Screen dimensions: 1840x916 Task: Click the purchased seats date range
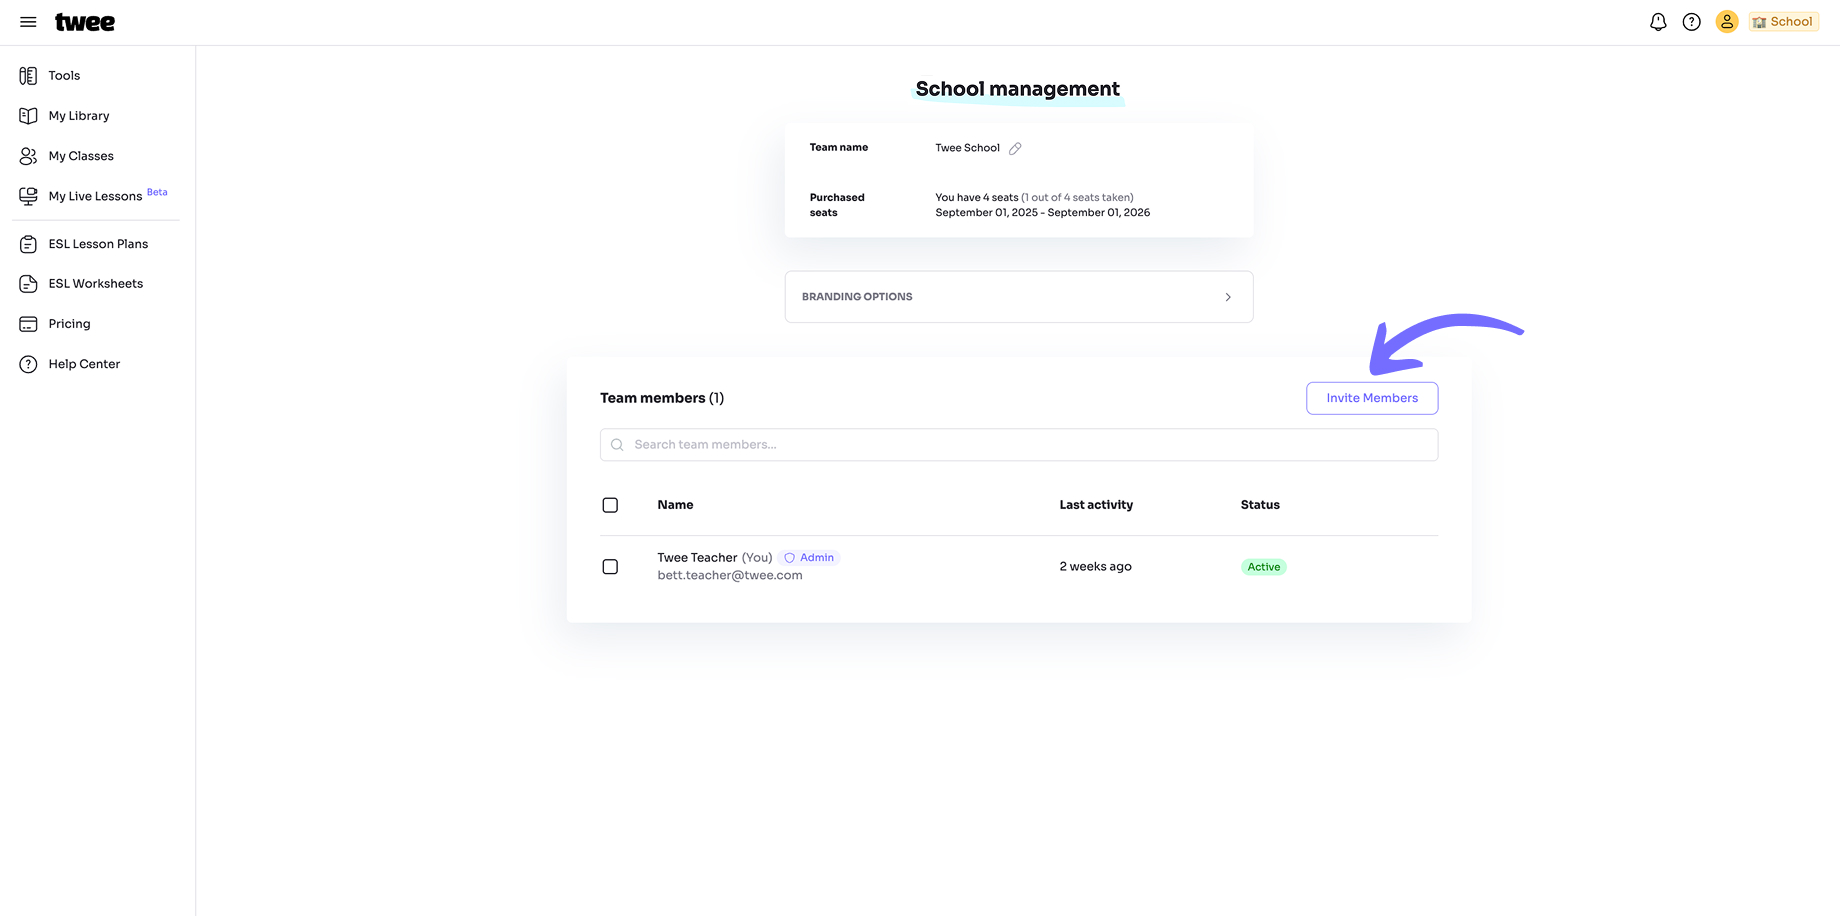tap(1042, 213)
